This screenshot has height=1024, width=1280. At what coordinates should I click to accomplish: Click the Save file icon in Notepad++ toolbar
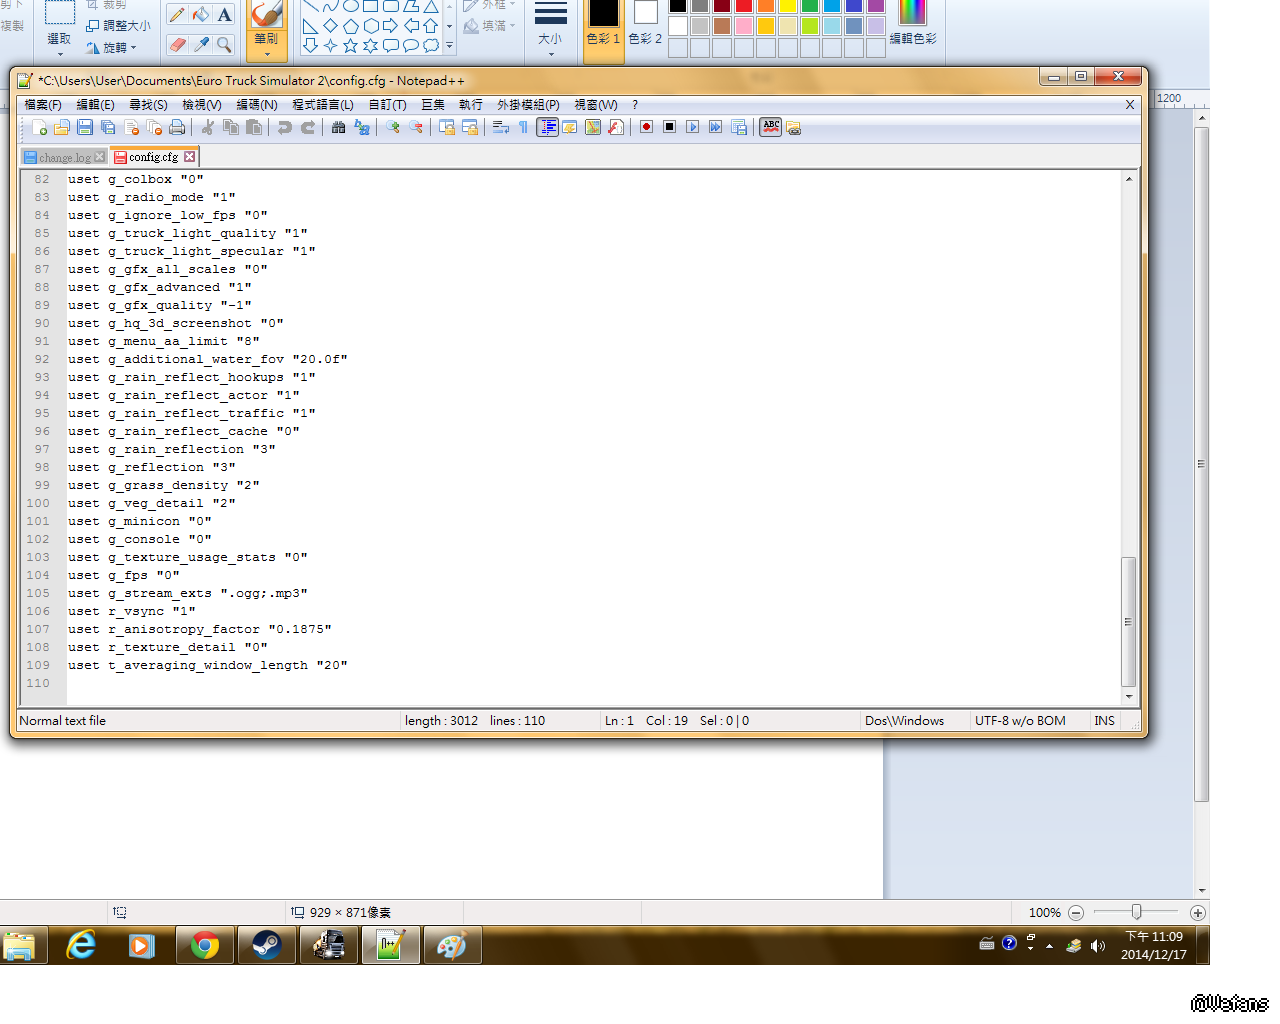(x=85, y=127)
